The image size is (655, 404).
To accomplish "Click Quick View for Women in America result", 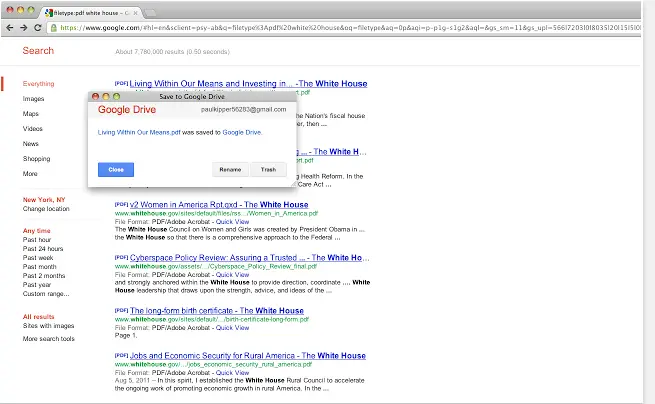I will coord(232,222).
